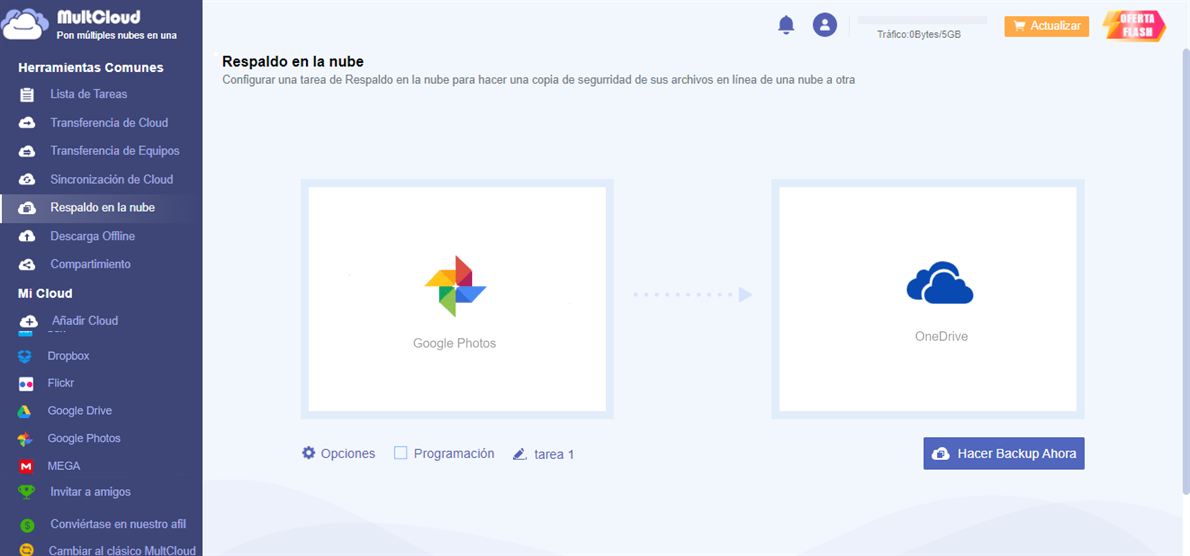Select the OneDrive destination box
Image resolution: width=1190 pixels, height=556 pixels.
click(x=927, y=299)
